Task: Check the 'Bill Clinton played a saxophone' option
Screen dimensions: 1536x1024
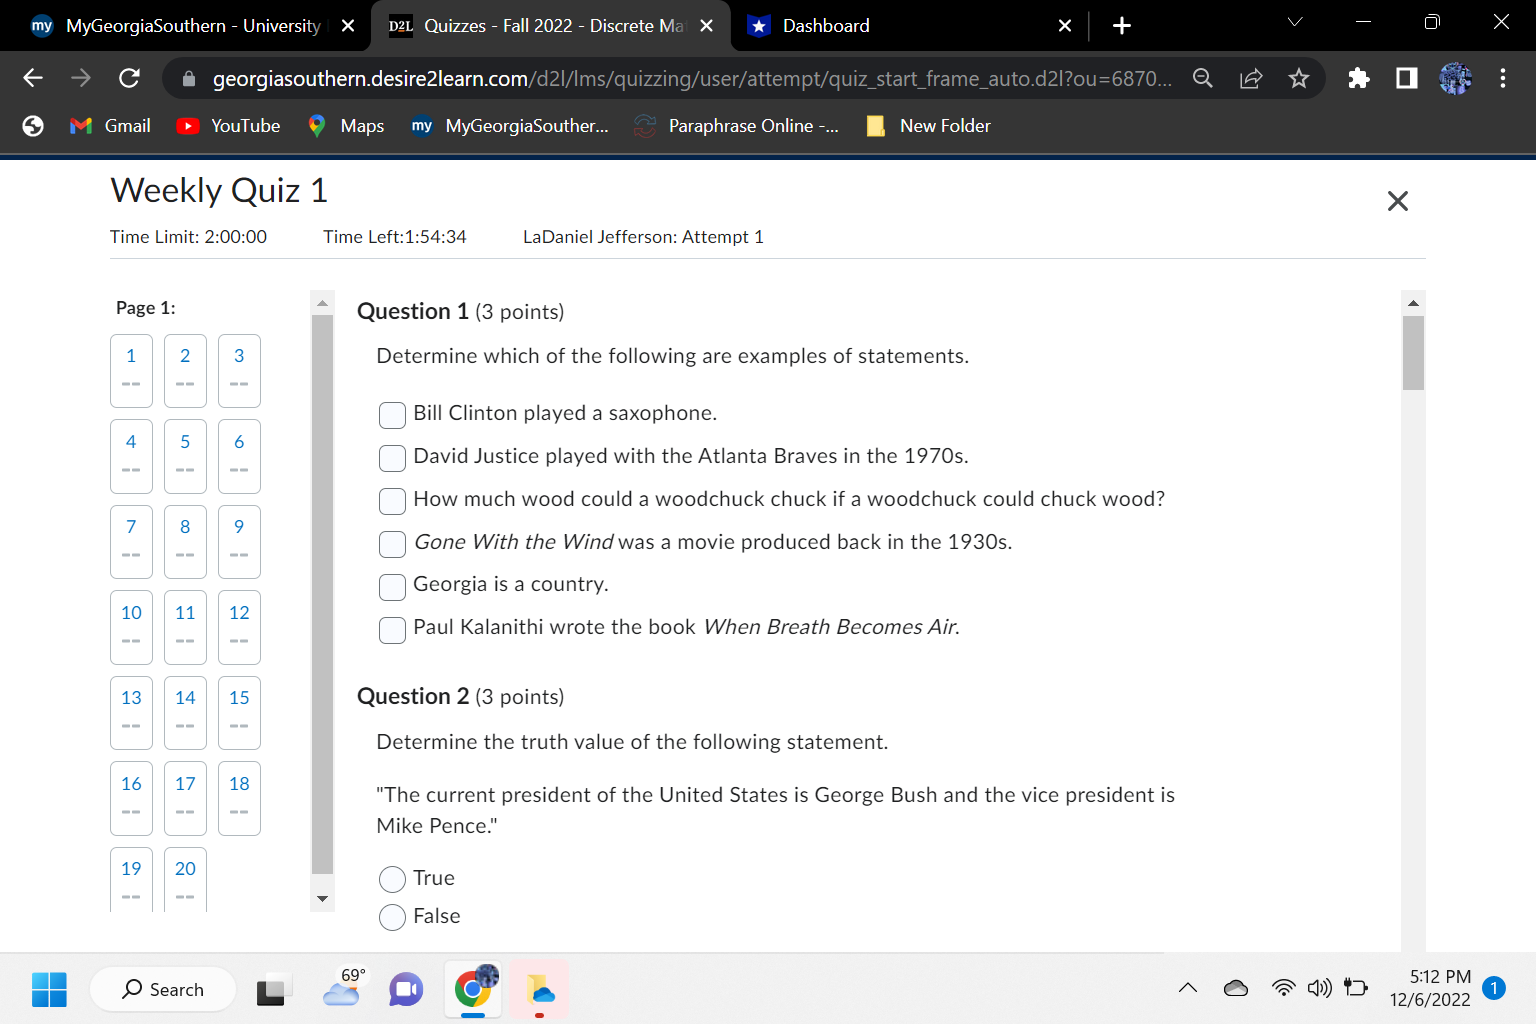Action: tap(392, 415)
